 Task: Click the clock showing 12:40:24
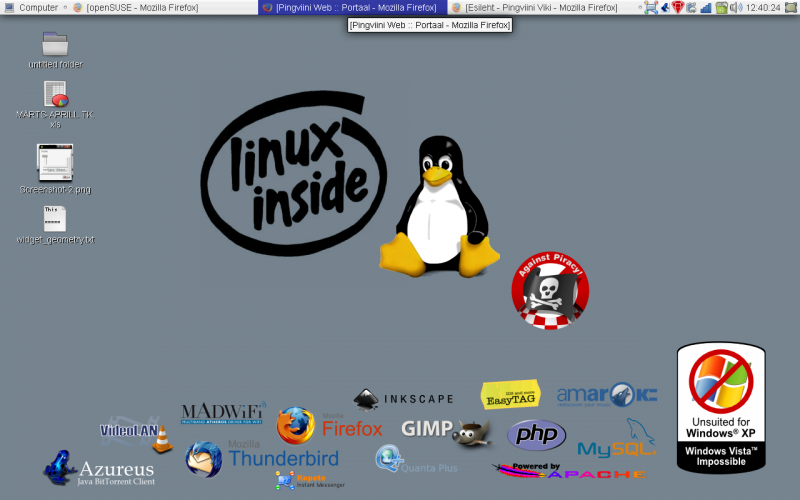[763, 8]
